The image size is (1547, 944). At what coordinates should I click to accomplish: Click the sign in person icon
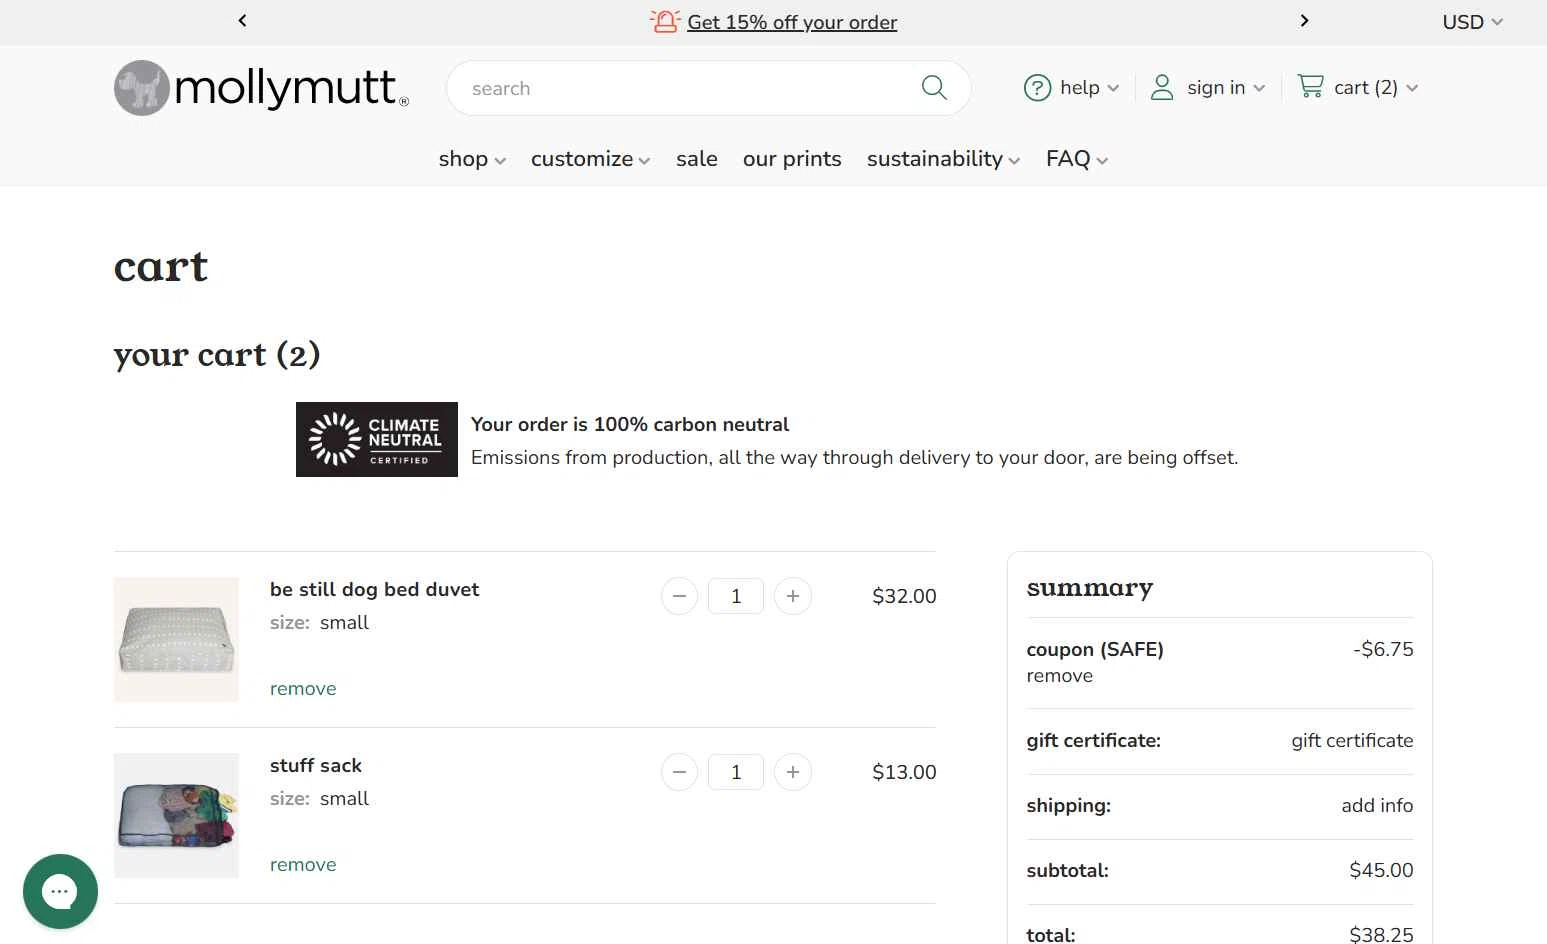[x=1161, y=88]
